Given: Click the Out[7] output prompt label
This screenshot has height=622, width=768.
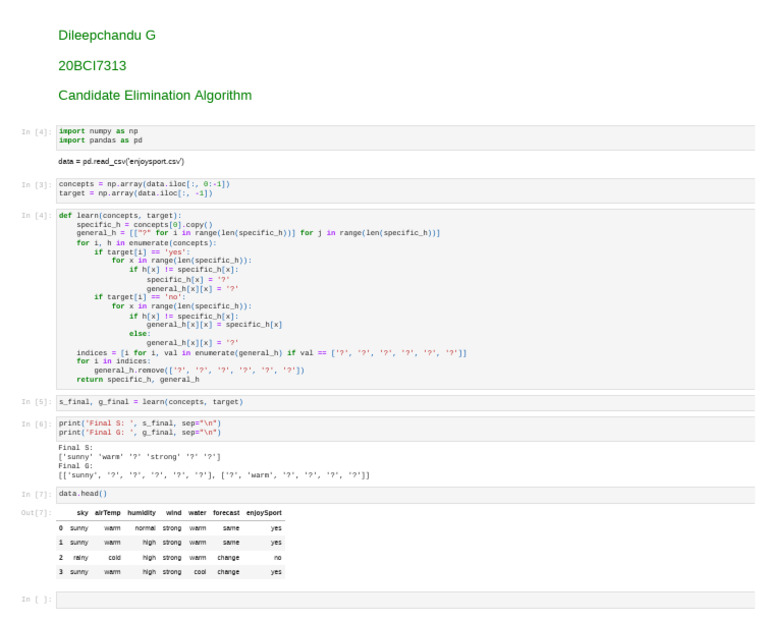Looking at the screenshot, I should click(x=36, y=513).
